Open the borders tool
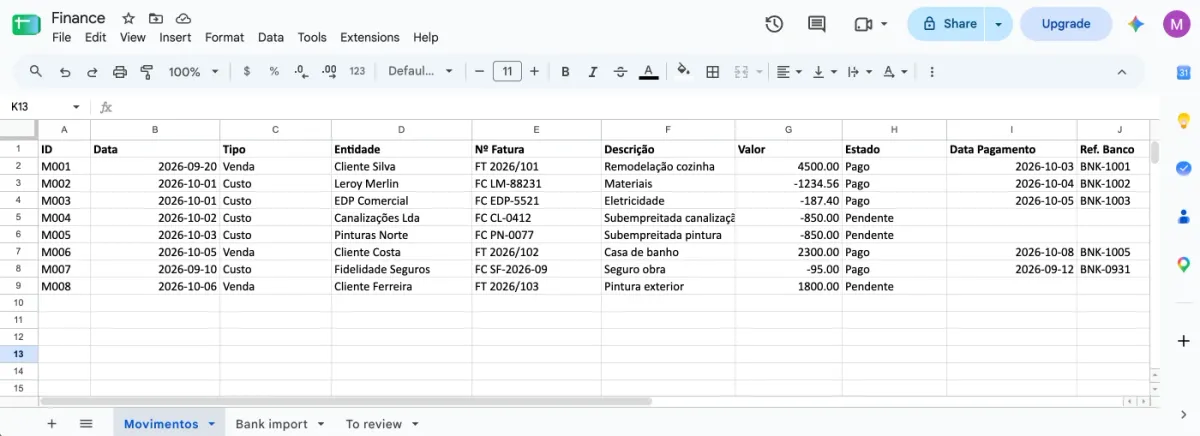Viewport: 1200px width, 436px height. [x=713, y=72]
